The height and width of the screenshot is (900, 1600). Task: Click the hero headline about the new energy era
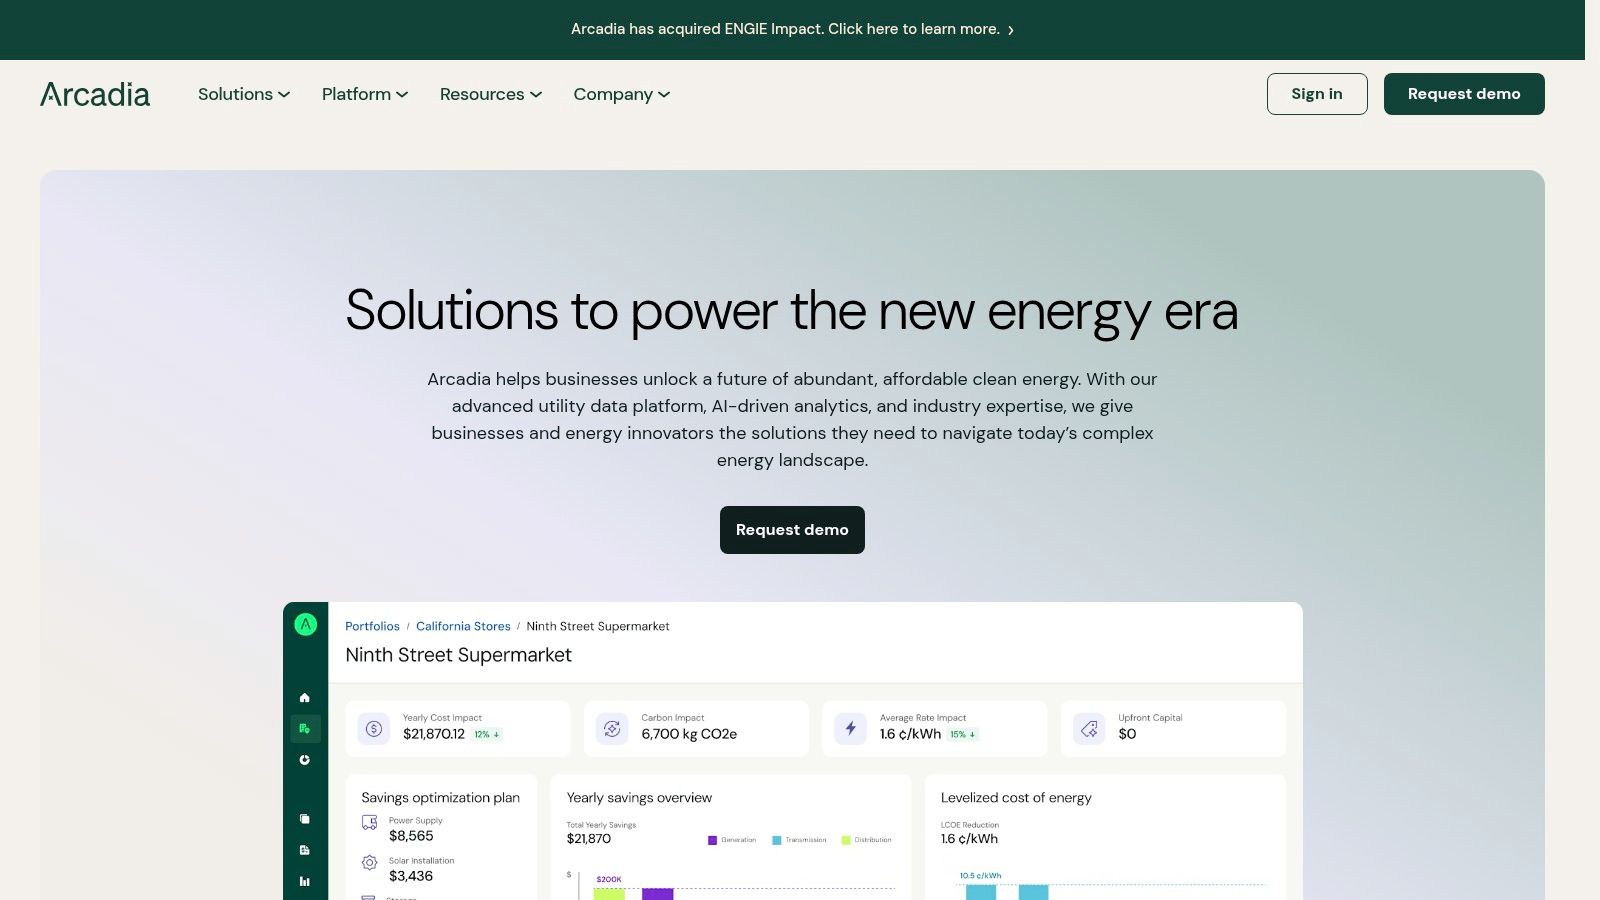click(x=792, y=311)
